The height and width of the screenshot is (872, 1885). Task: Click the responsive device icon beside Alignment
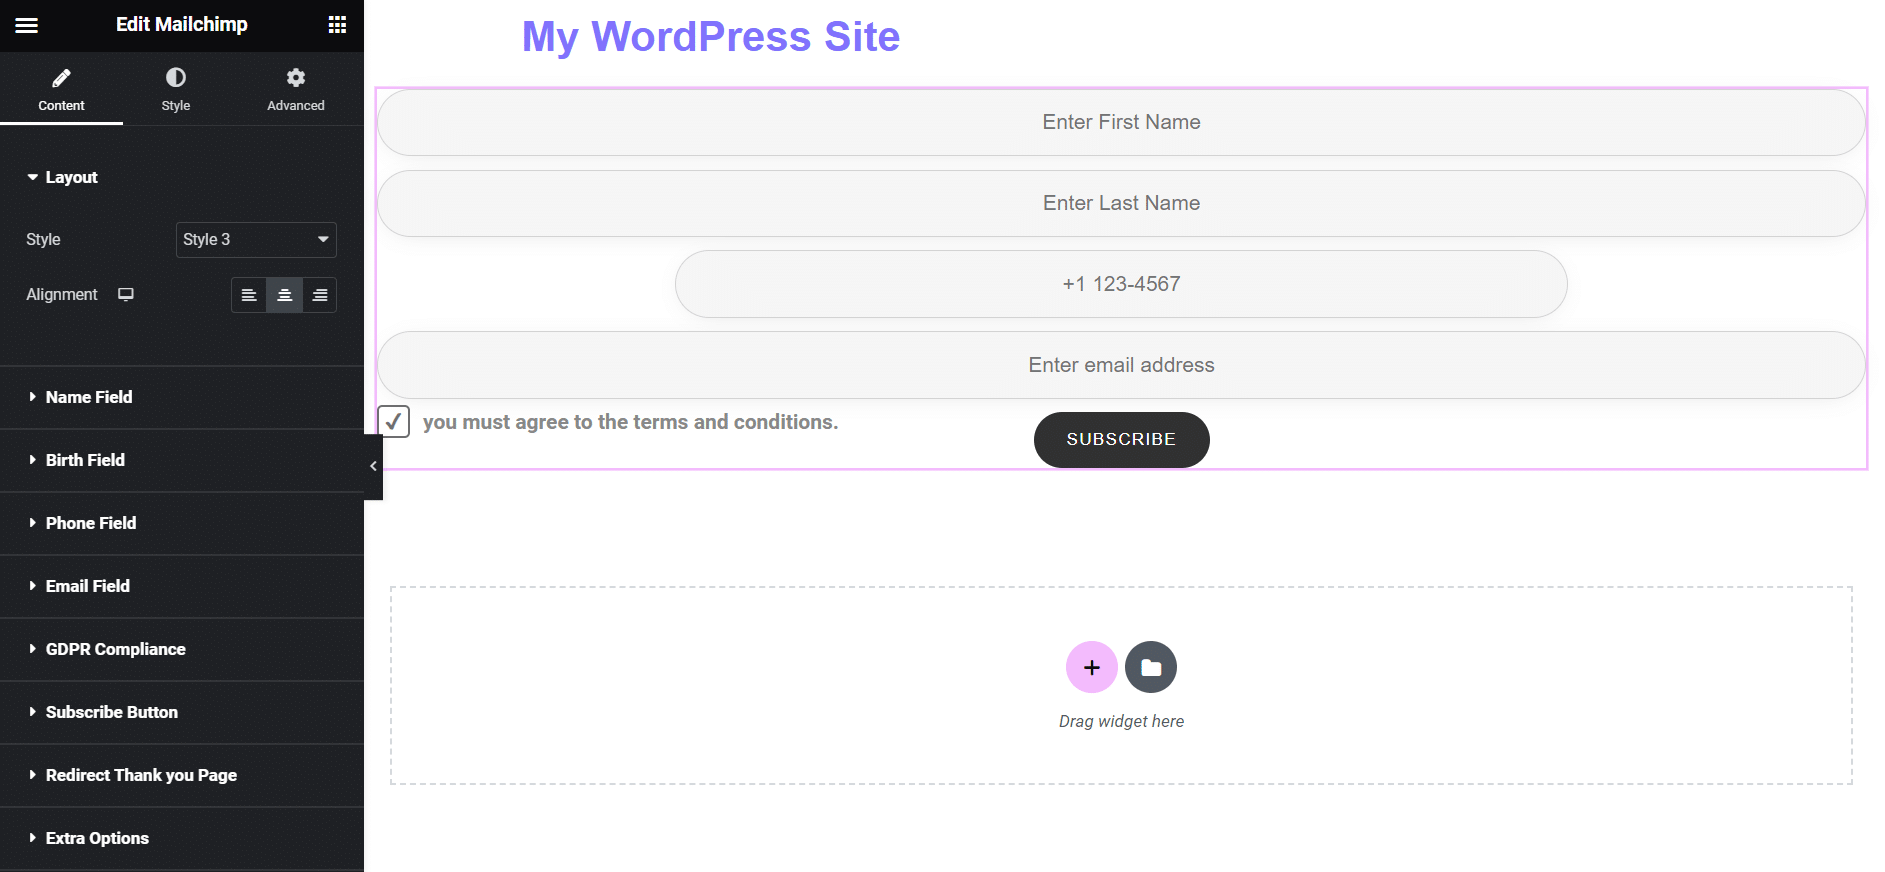[126, 294]
